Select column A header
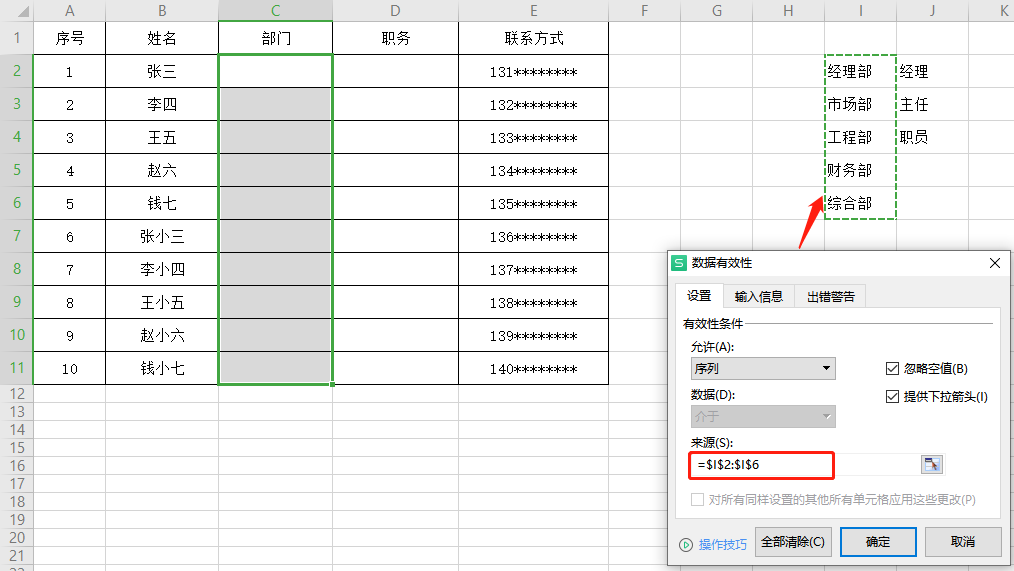The width and height of the screenshot is (1014, 571). pos(69,10)
